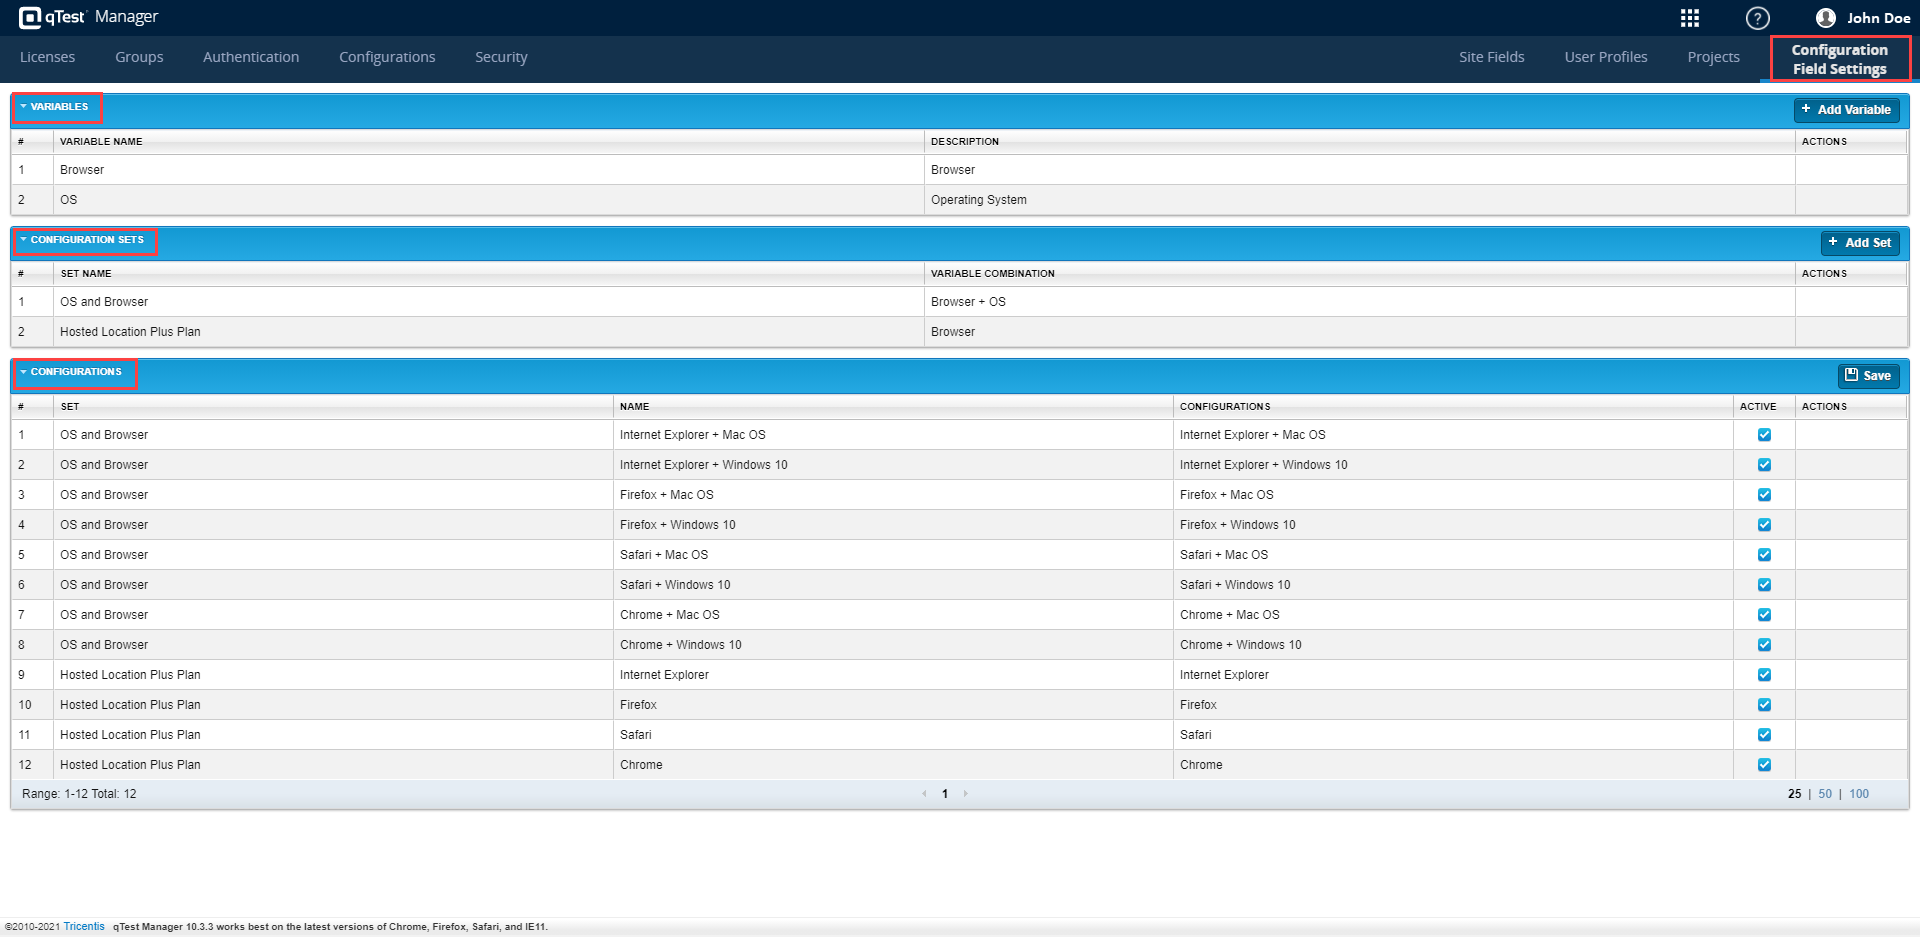
Task: Go to previous page arrow in pagination
Action: (924, 794)
